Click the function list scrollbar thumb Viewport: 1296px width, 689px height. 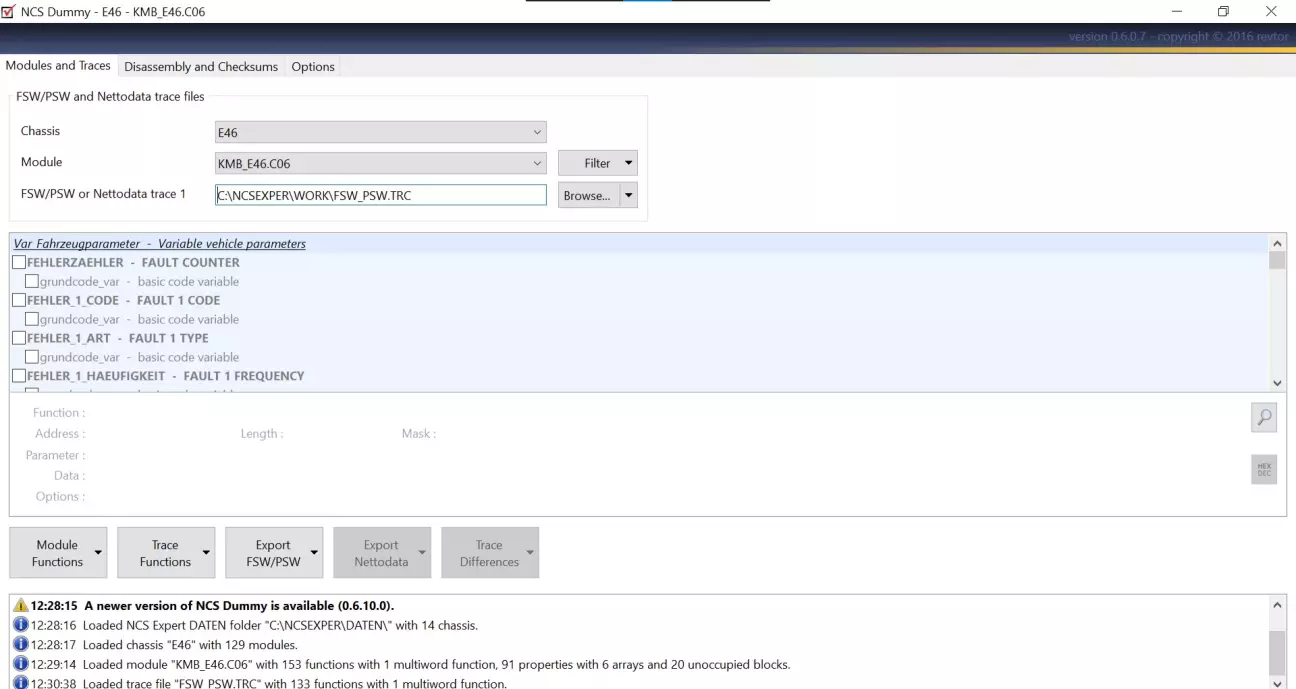(x=1277, y=261)
